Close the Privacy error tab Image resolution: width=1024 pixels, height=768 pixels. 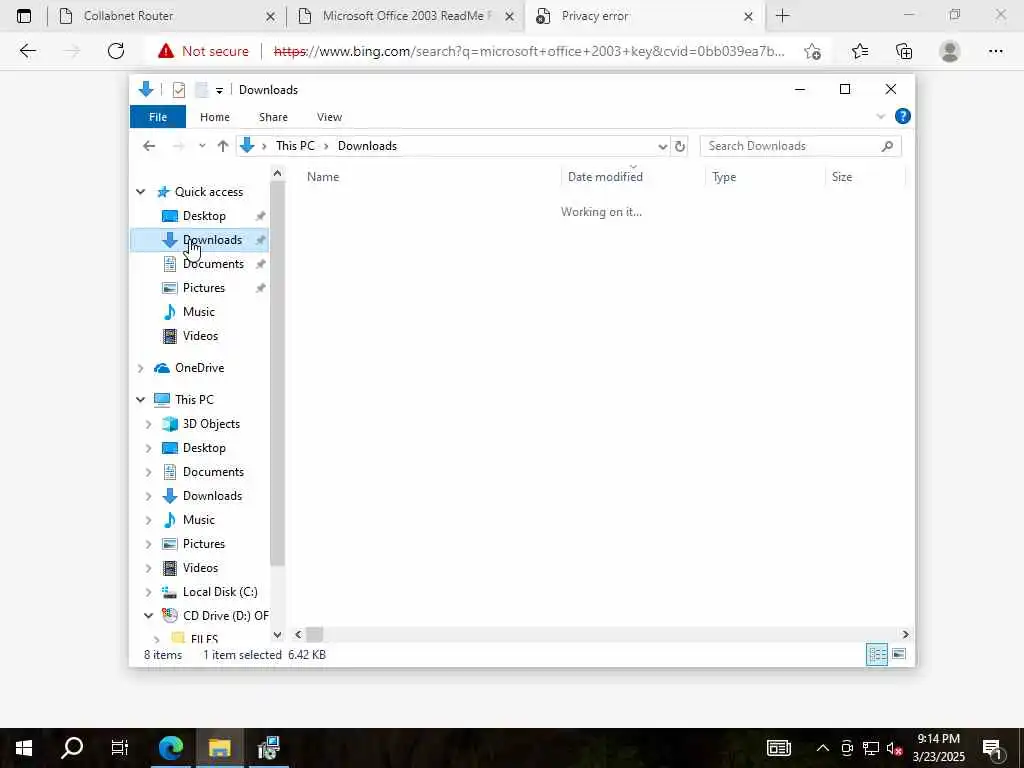(748, 16)
